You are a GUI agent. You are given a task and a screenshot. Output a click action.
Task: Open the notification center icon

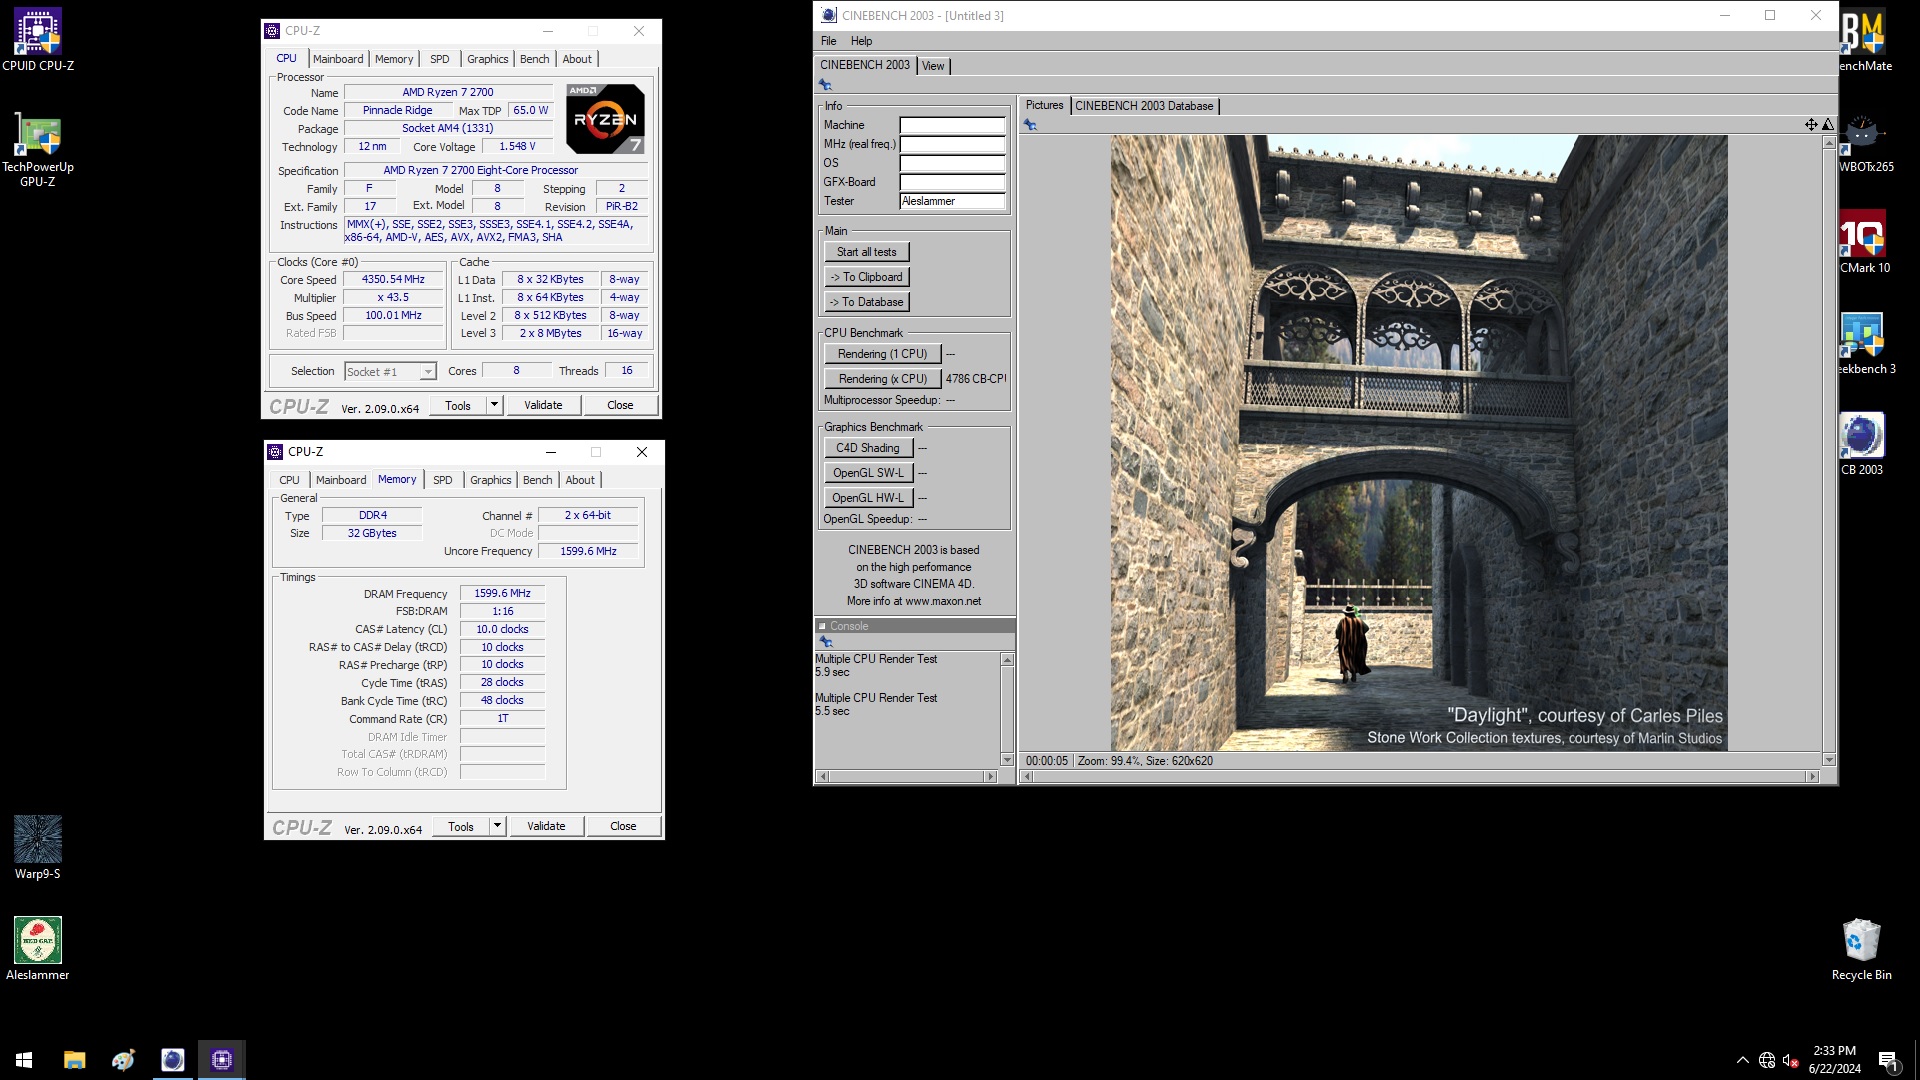(1888, 1060)
